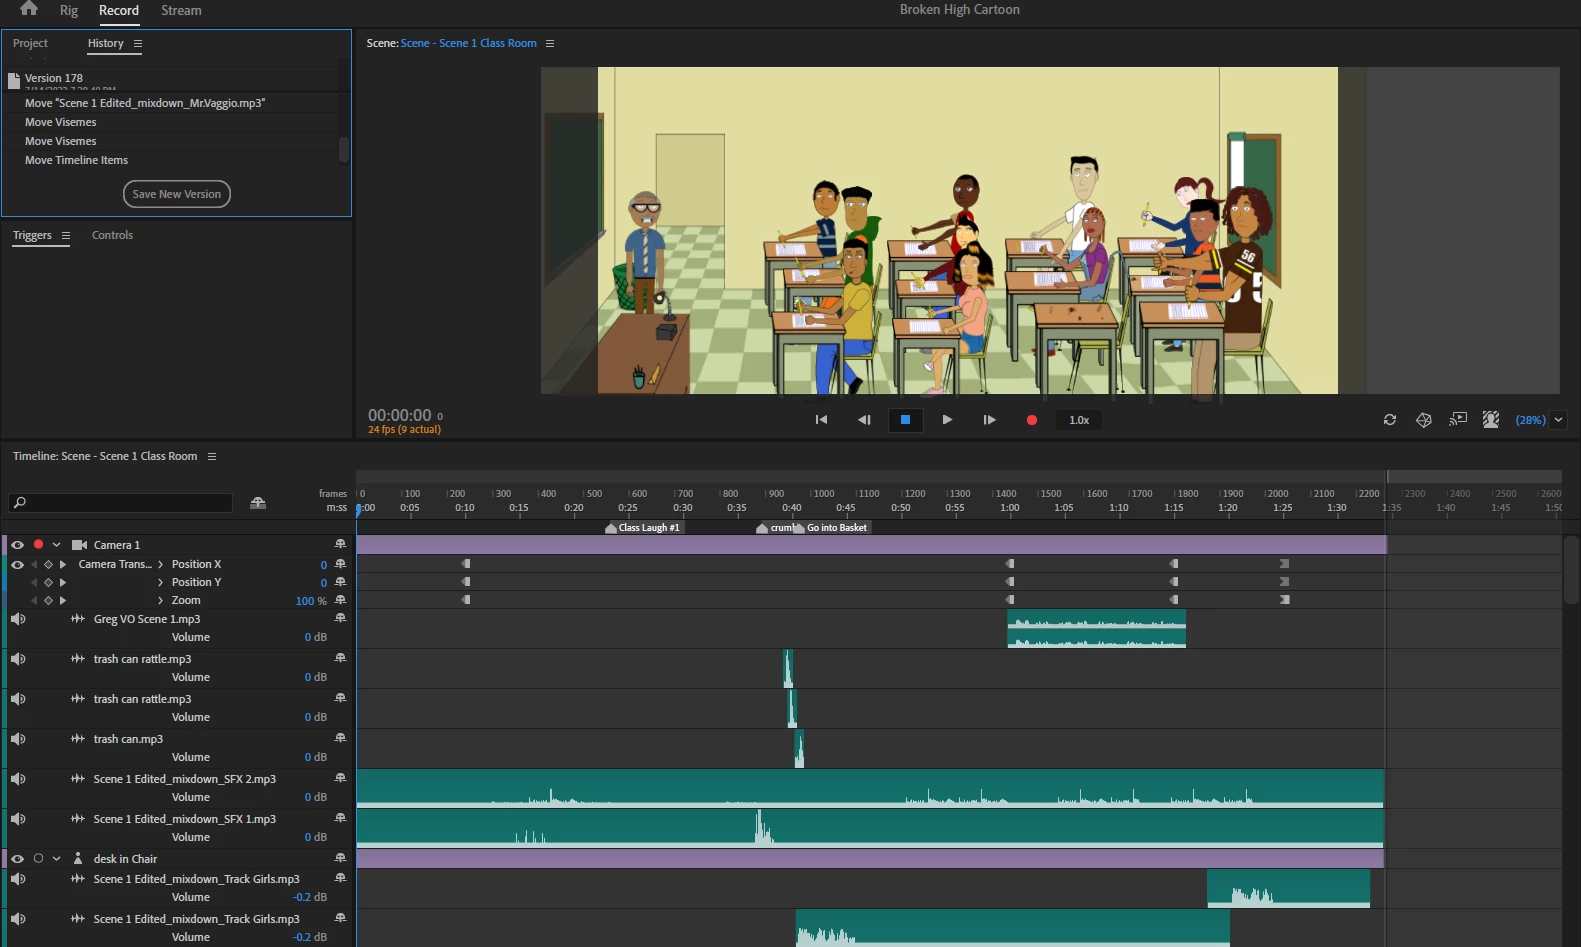Select the Go into Basket marker
The height and width of the screenshot is (947, 1581).
[x=831, y=528]
